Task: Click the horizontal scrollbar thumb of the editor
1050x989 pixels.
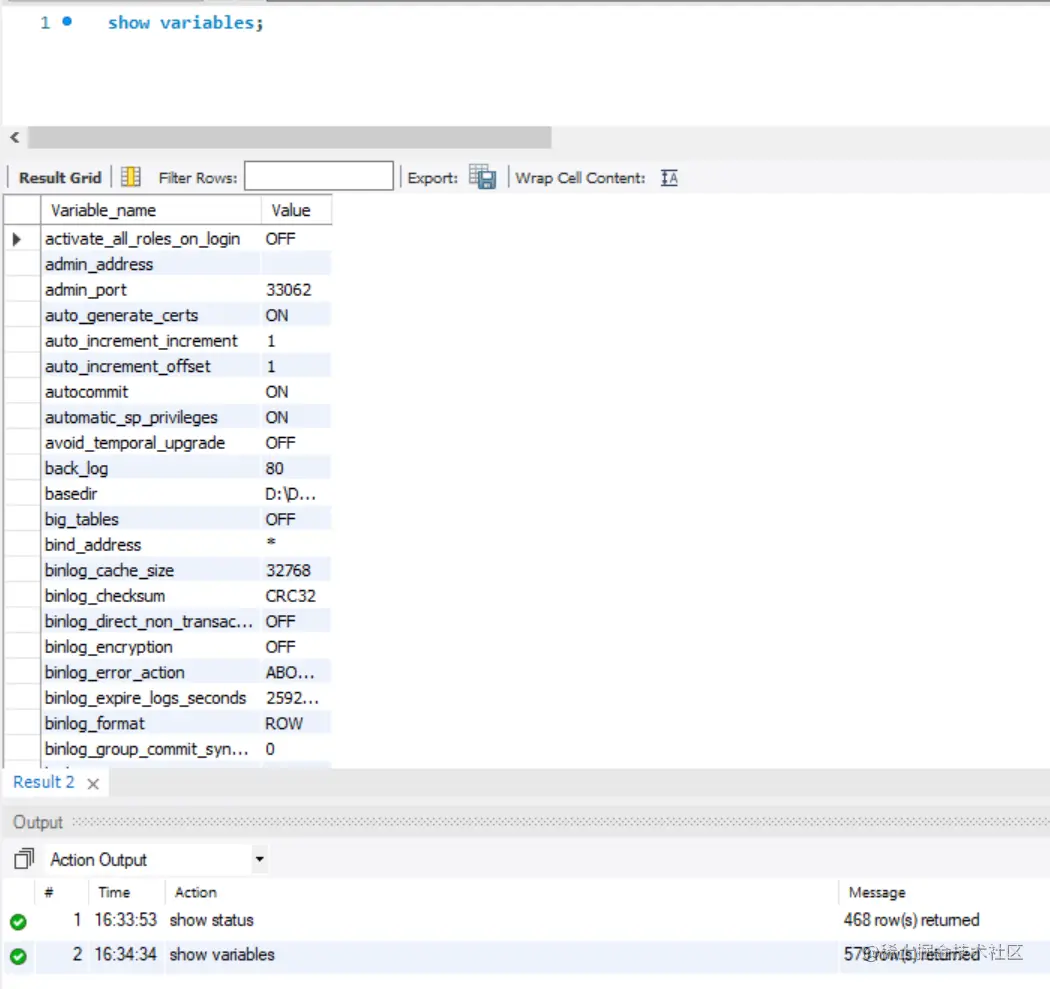Action: [x=289, y=137]
